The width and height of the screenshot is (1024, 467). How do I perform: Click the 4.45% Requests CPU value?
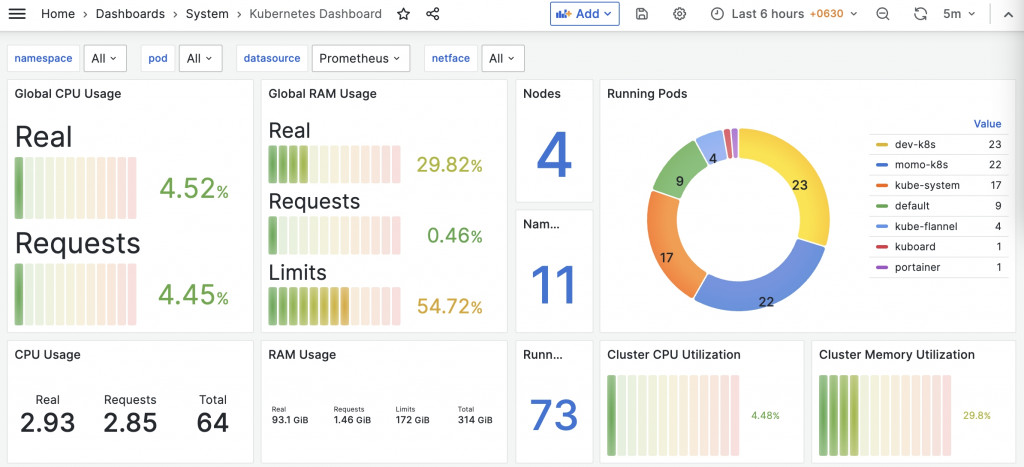pos(193,295)
